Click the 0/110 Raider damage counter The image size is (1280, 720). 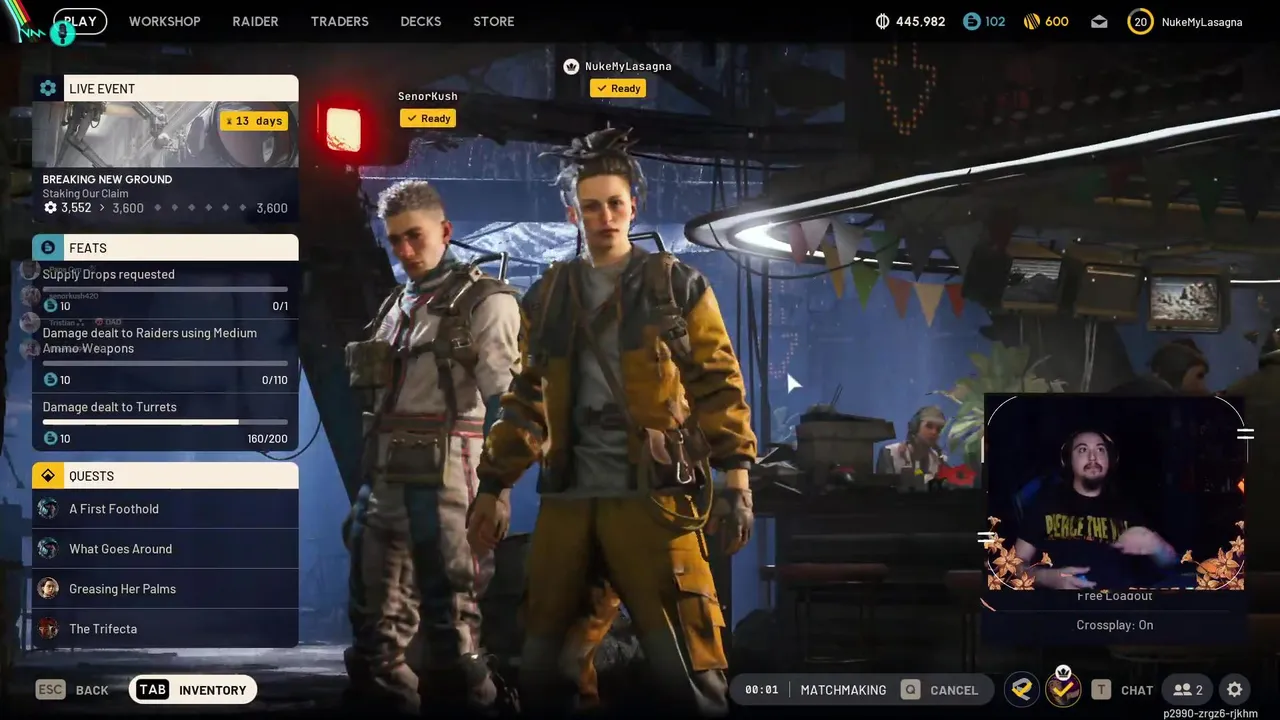(x=274, y=380)
